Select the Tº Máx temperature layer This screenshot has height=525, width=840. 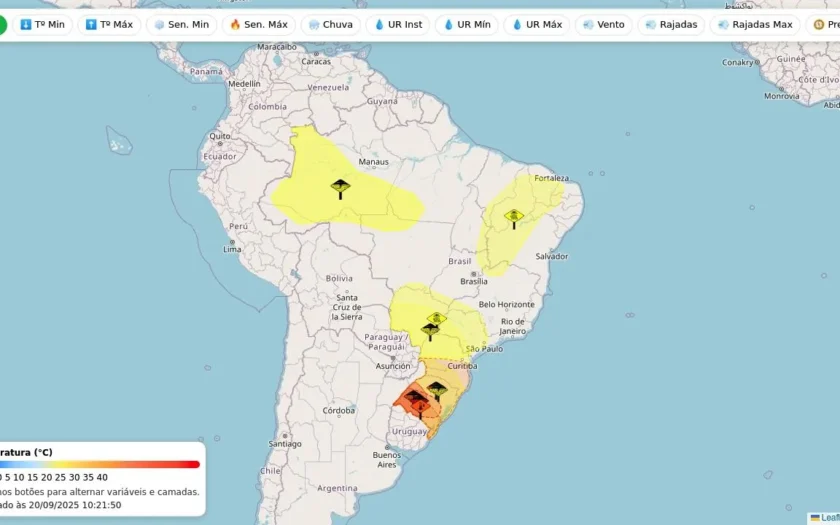point(109,25)
